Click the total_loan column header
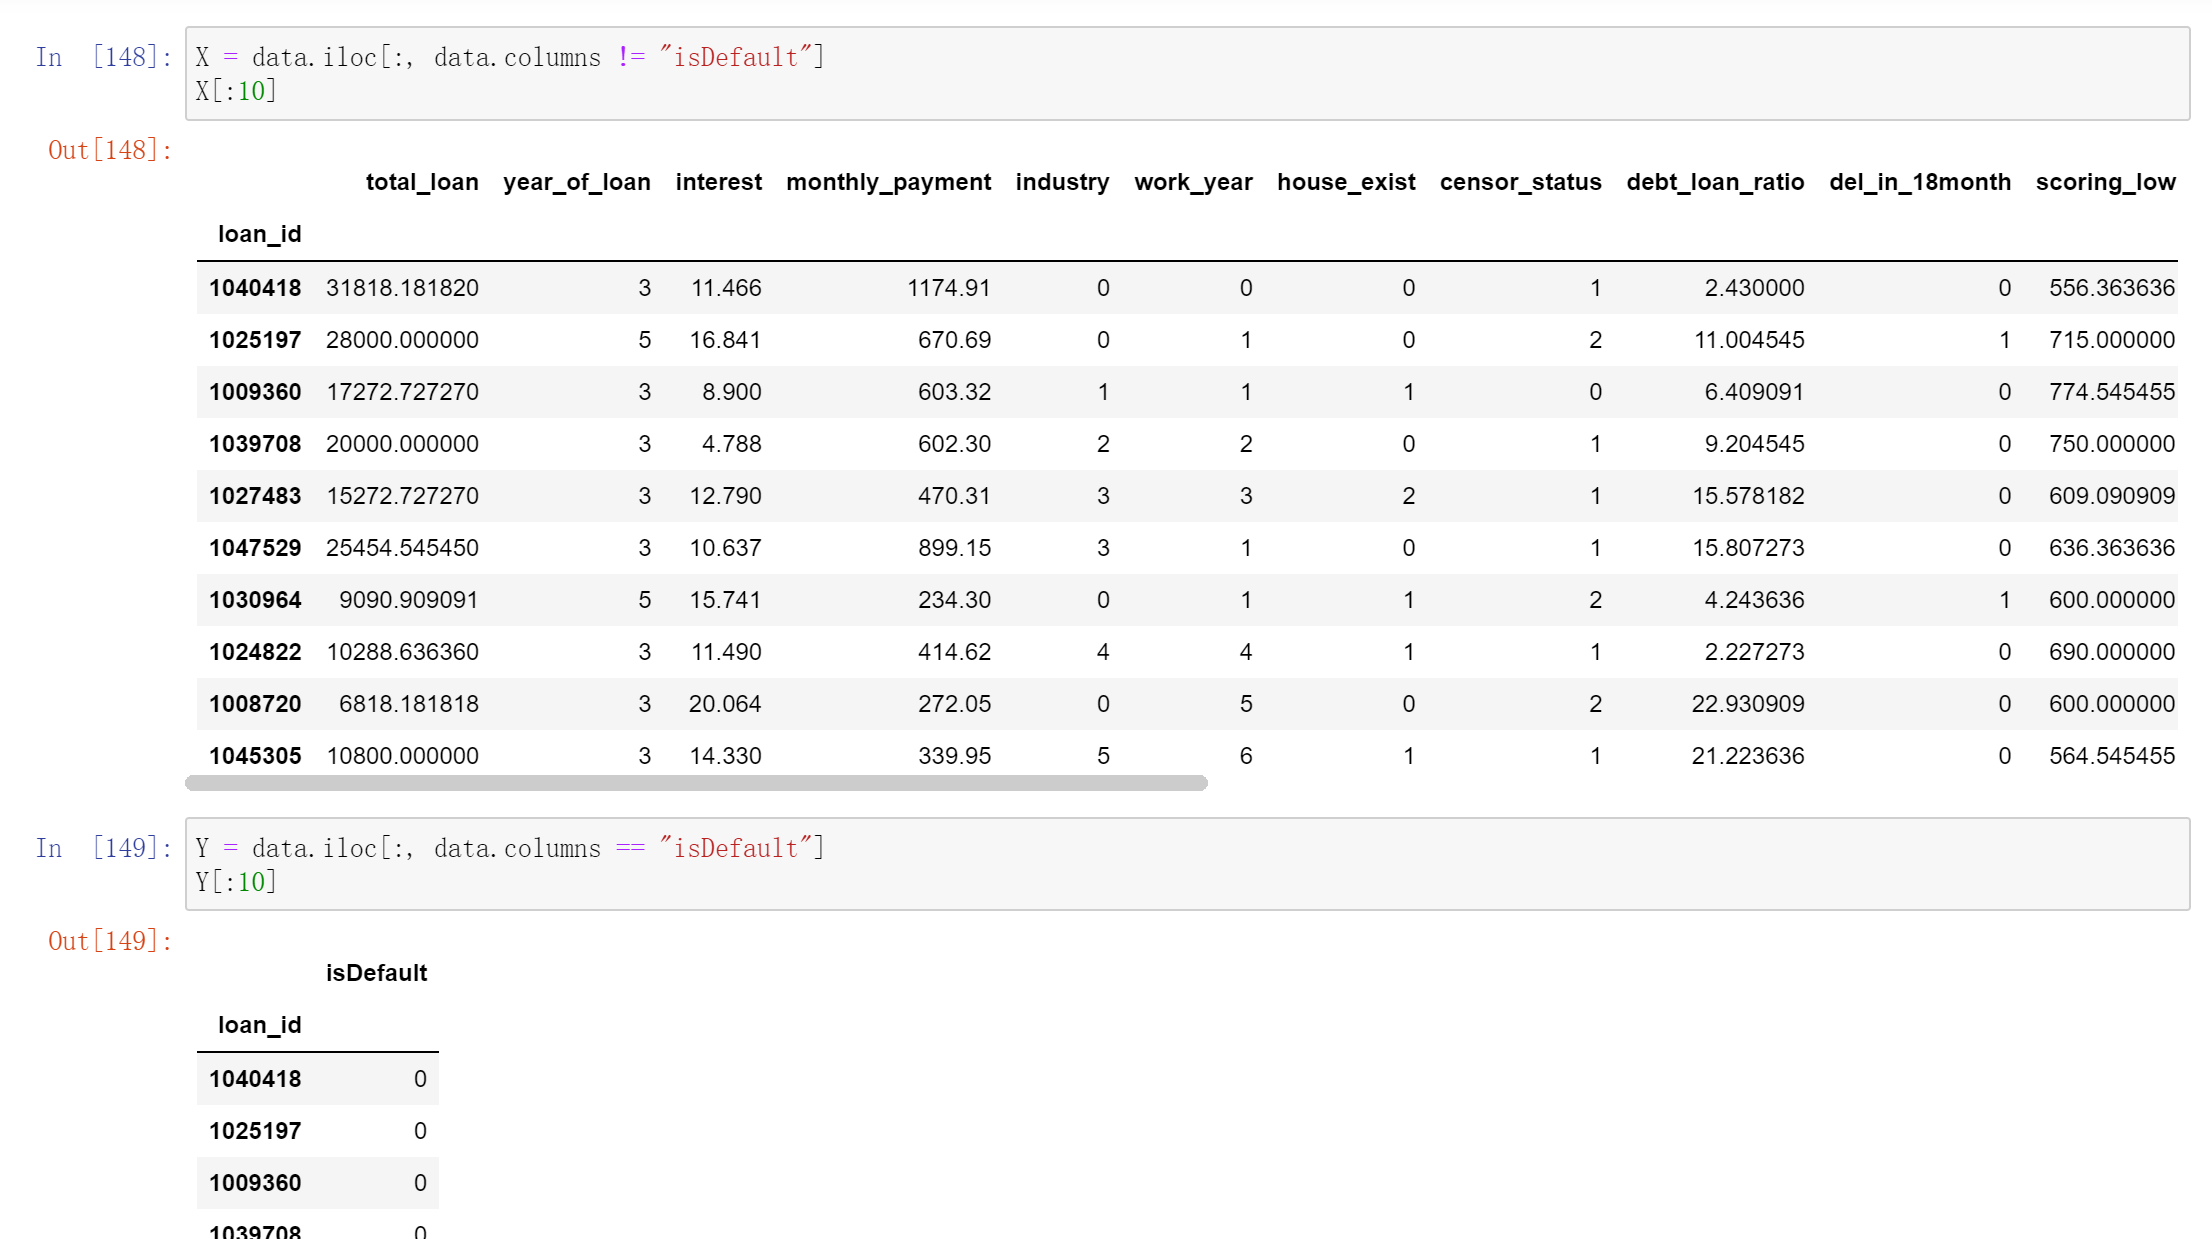 click(422, 182)
